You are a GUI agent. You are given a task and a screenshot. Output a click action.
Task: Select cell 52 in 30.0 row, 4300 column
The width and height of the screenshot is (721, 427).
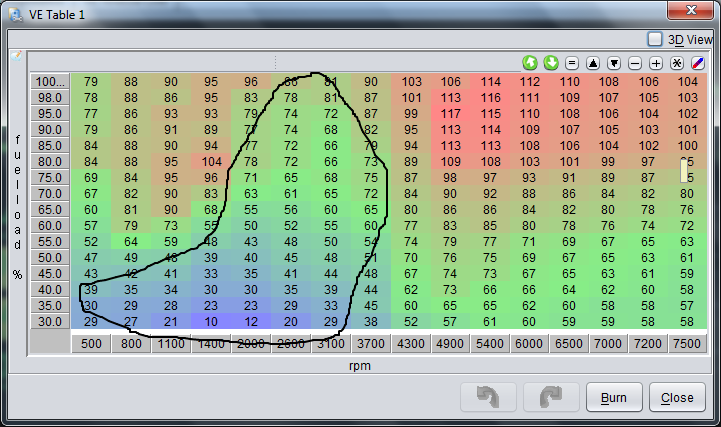pyautogui.click(x=411, y=322)
